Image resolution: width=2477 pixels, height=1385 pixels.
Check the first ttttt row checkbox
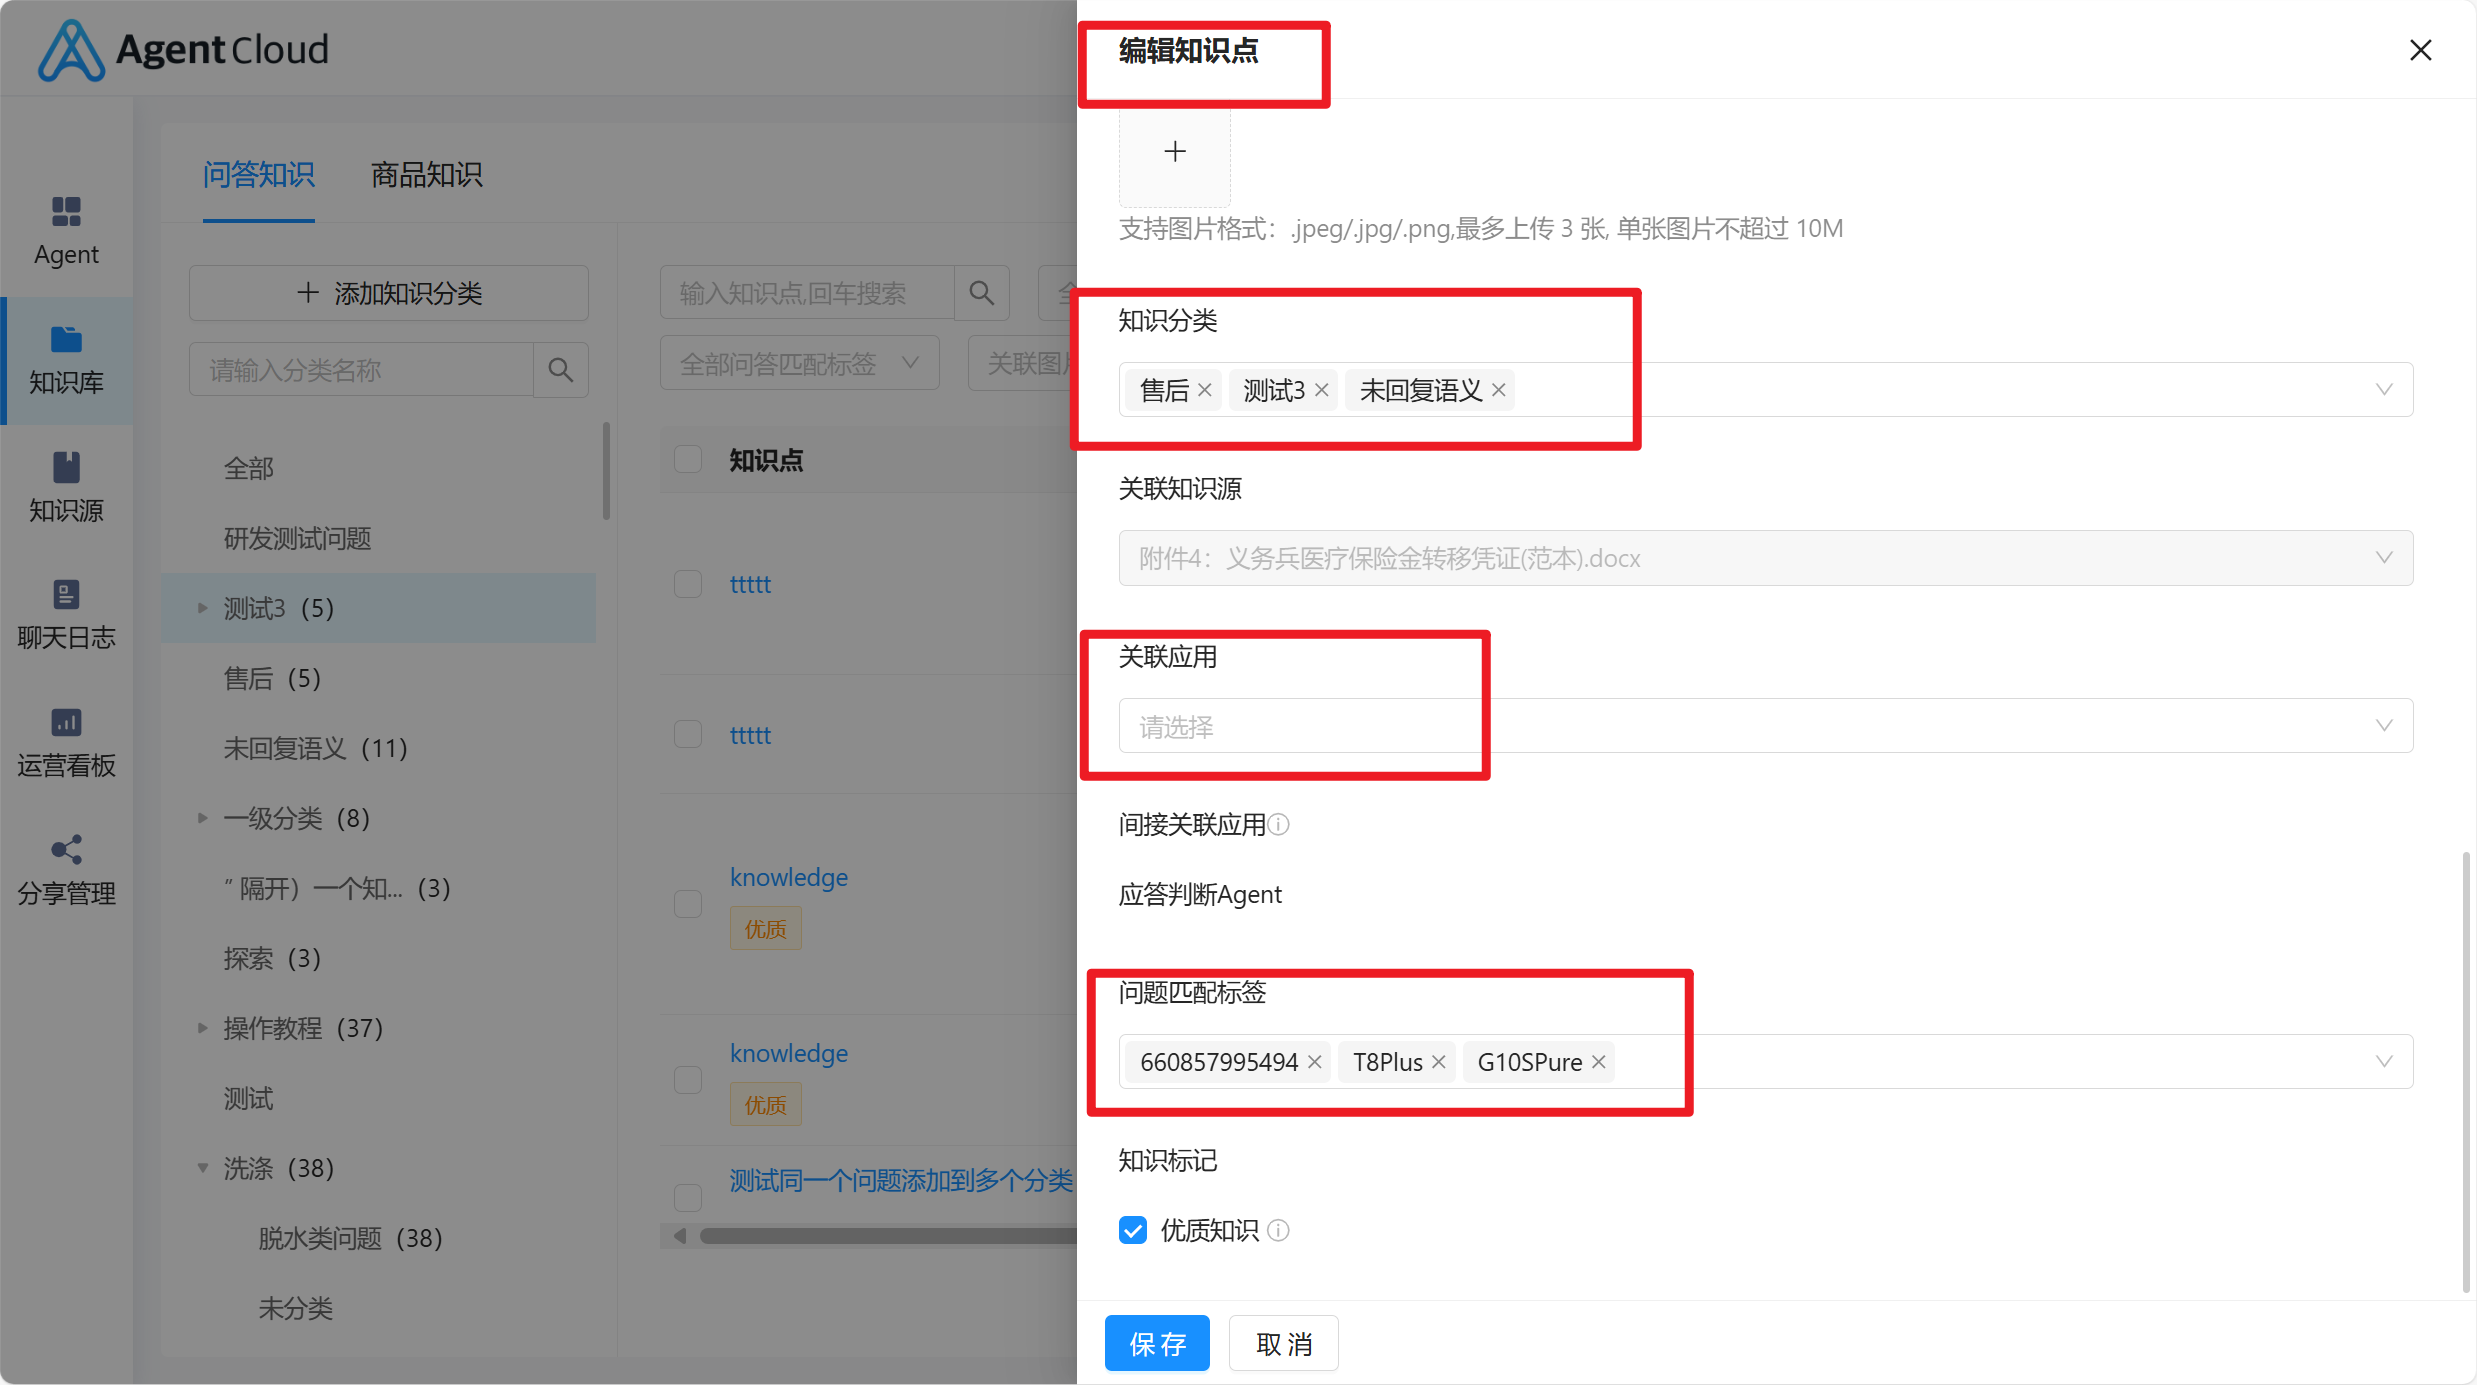point(688,584)
